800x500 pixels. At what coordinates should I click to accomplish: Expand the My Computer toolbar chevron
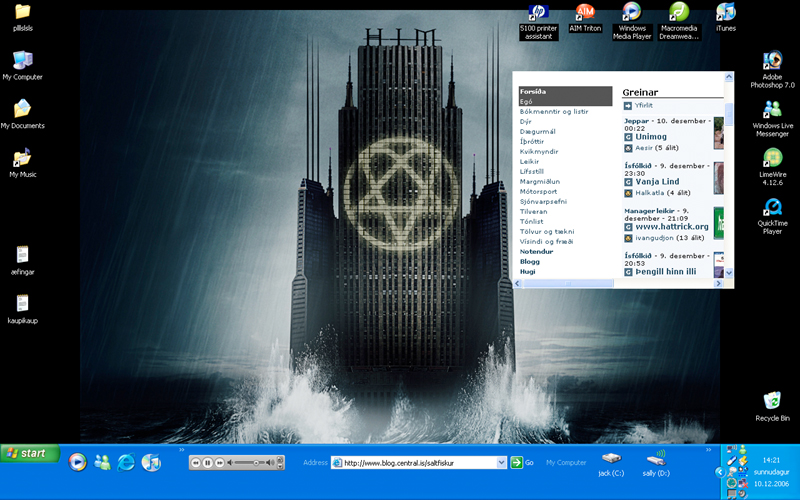click(x=709, y=449)
